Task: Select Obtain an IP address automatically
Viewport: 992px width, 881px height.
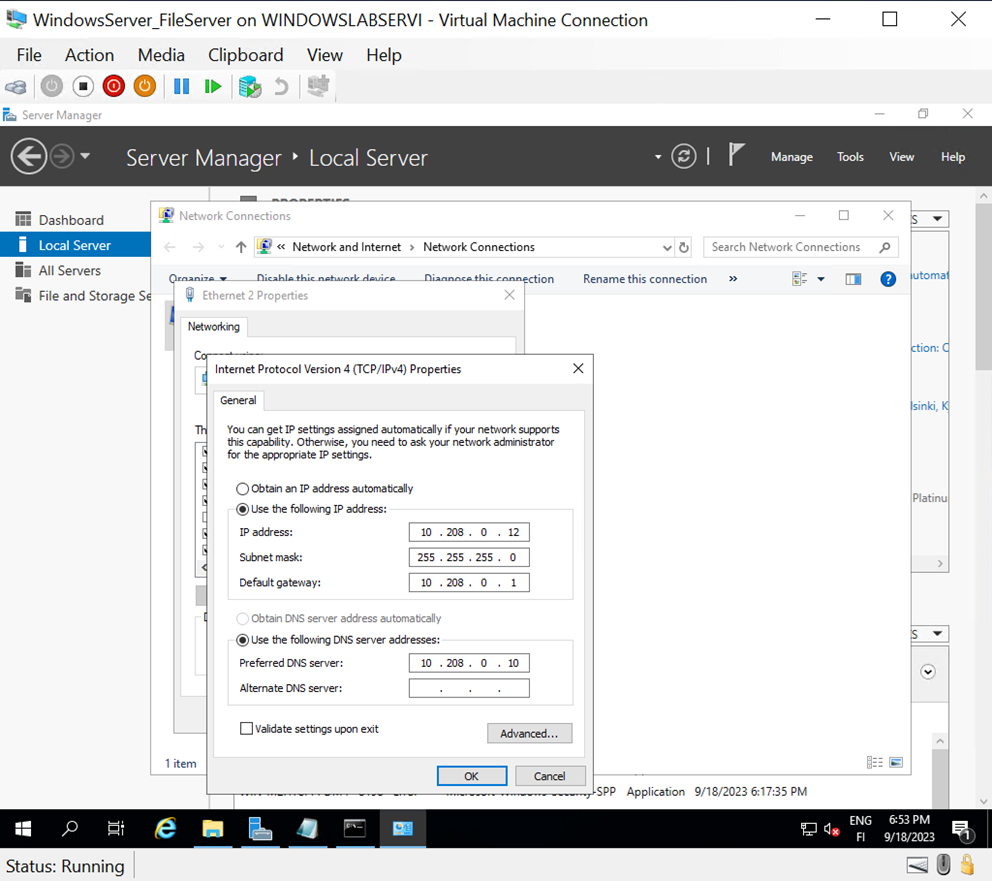Action: tap(242, 488)
